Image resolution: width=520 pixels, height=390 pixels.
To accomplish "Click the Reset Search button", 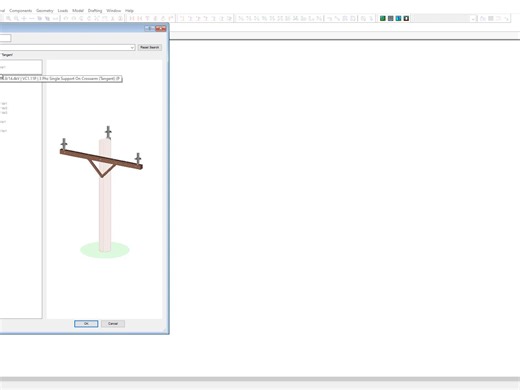I will (150, 47).
